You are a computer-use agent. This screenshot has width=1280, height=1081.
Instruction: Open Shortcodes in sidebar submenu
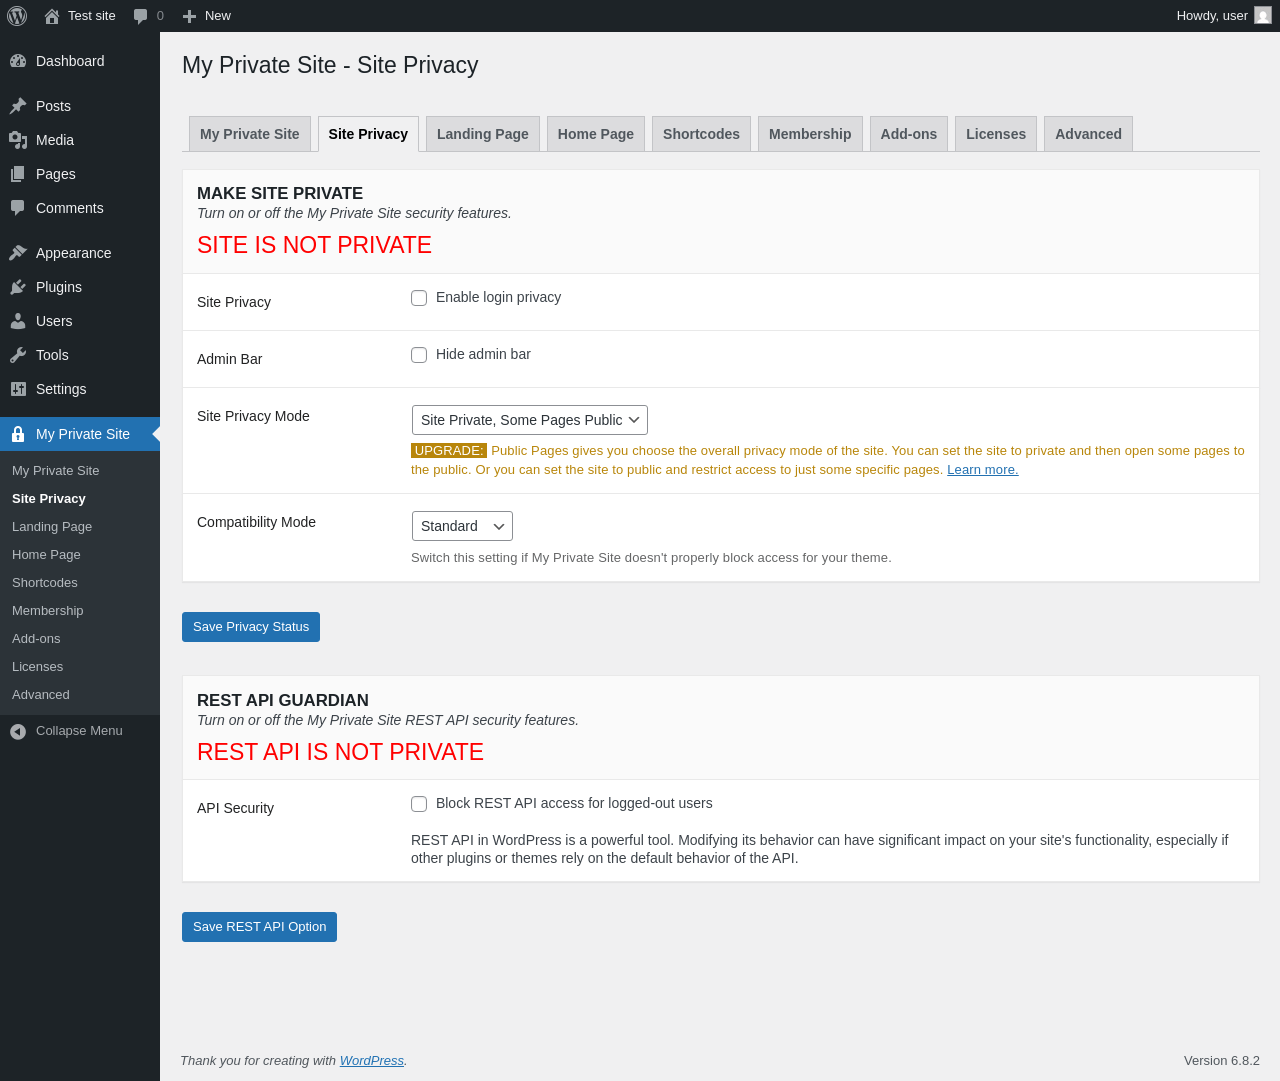coord(80,583)
